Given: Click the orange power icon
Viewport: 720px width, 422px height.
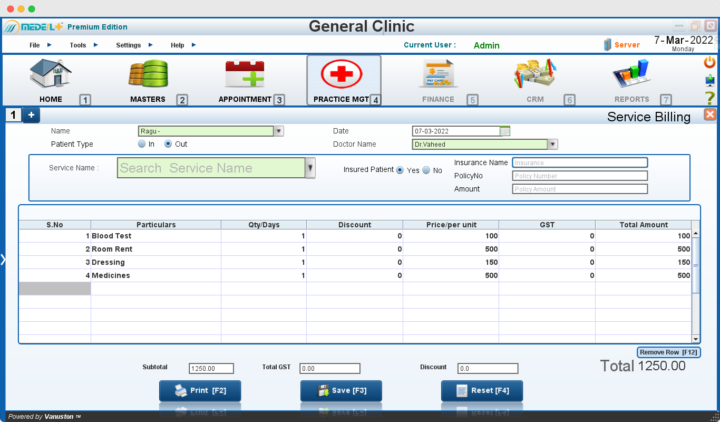Looking at the screenshot, I should click(709, 62).
